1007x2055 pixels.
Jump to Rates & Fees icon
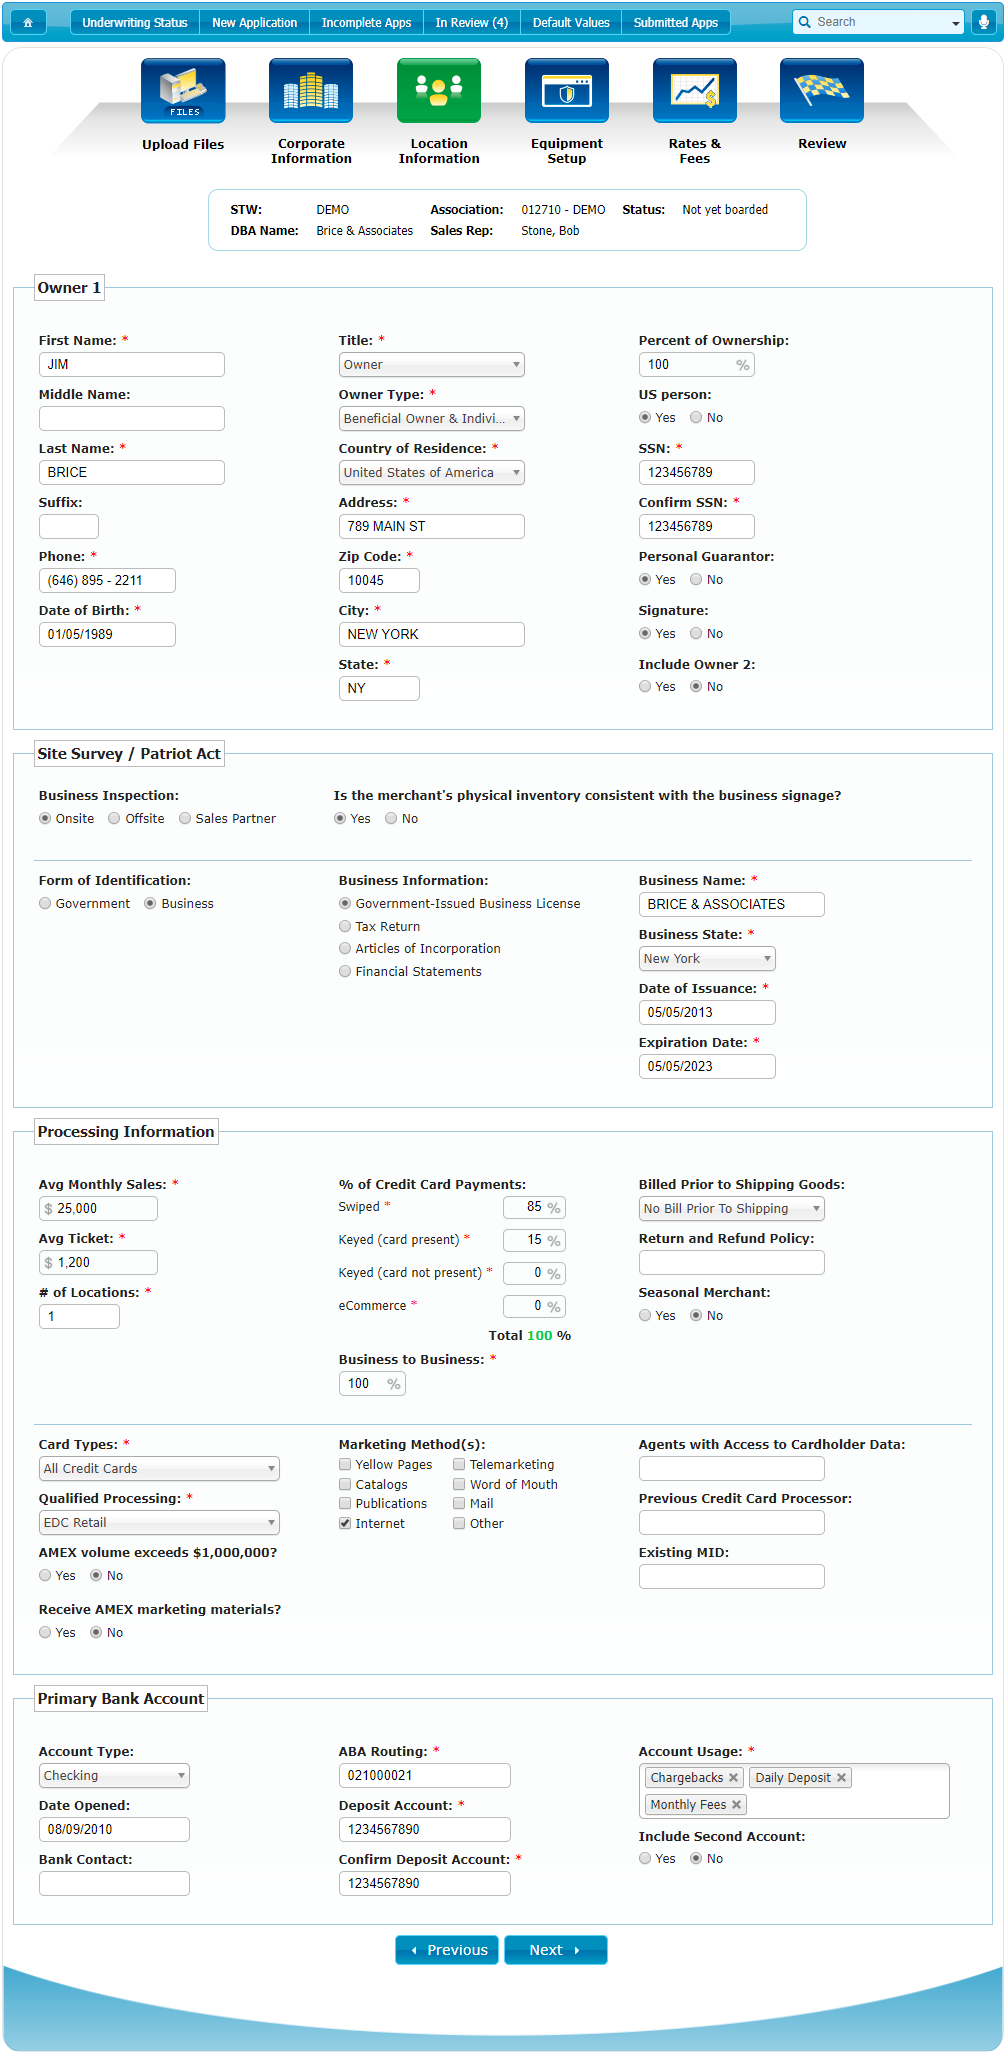tap(695, 91)
